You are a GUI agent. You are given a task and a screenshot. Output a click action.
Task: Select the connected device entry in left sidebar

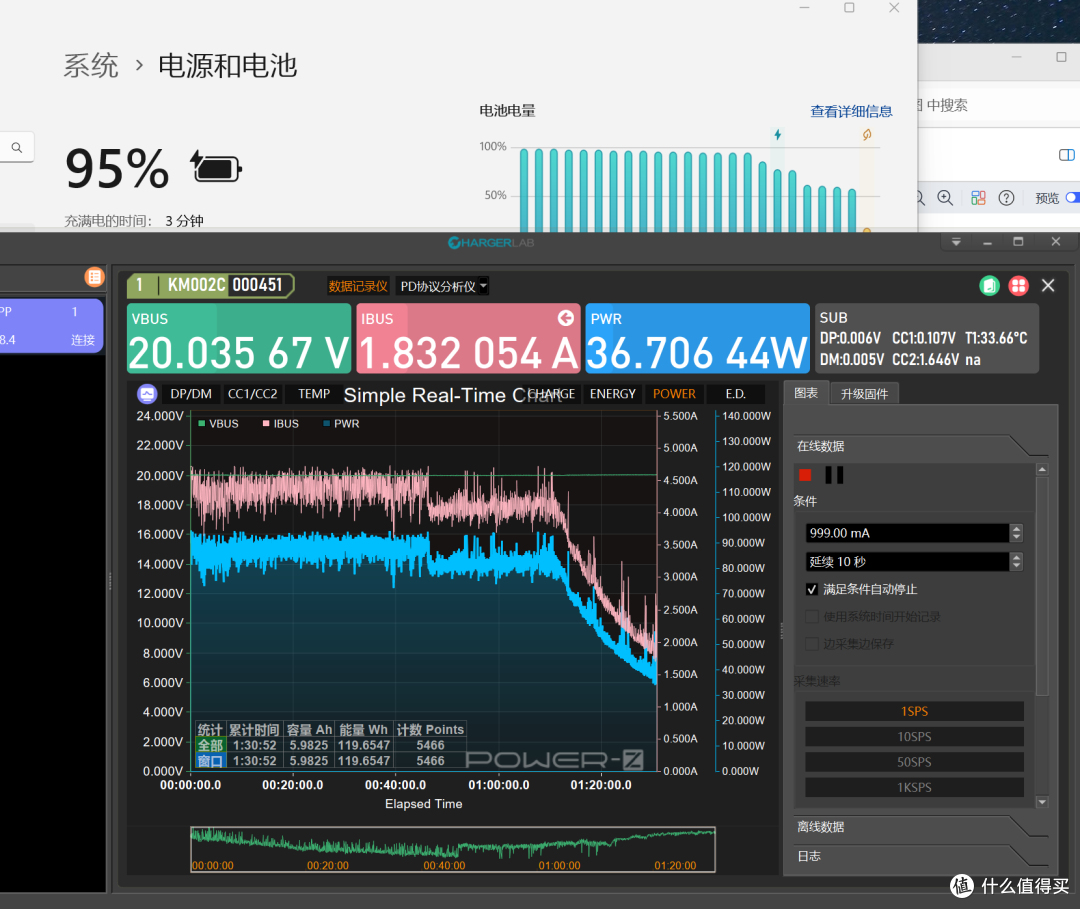coord(50,326)
